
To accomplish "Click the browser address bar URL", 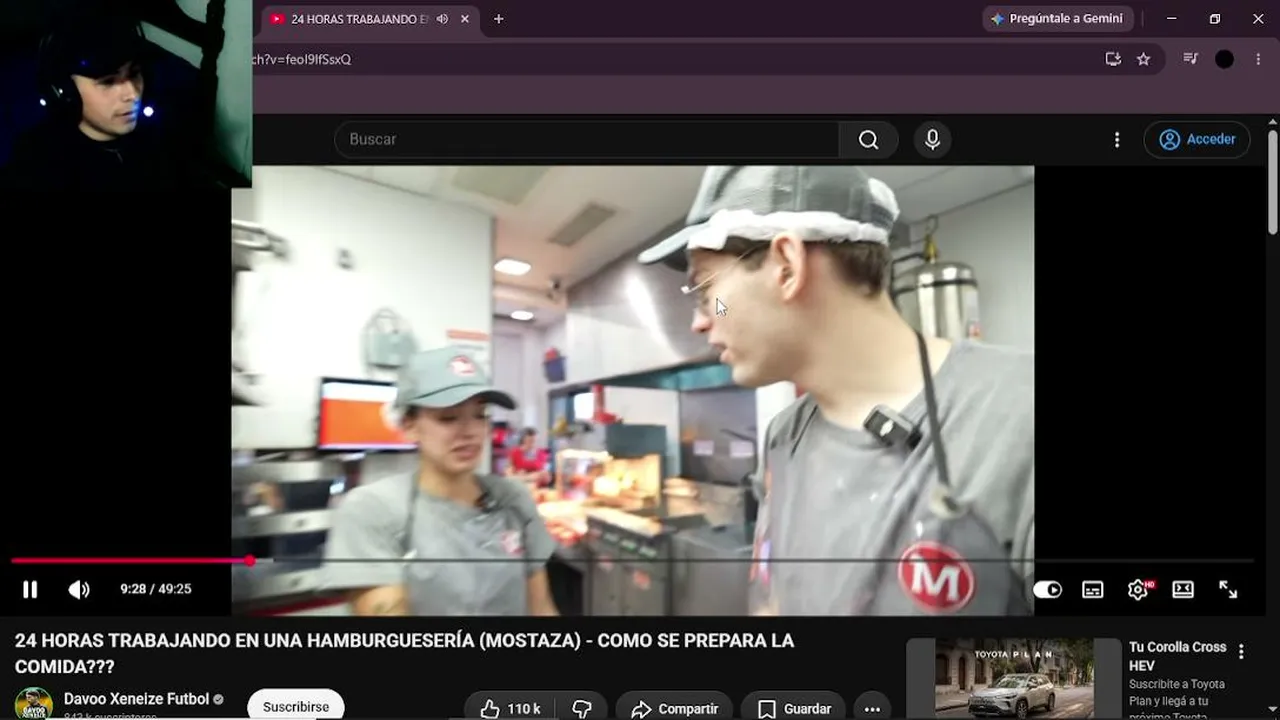I will click(x=302, y=59).
